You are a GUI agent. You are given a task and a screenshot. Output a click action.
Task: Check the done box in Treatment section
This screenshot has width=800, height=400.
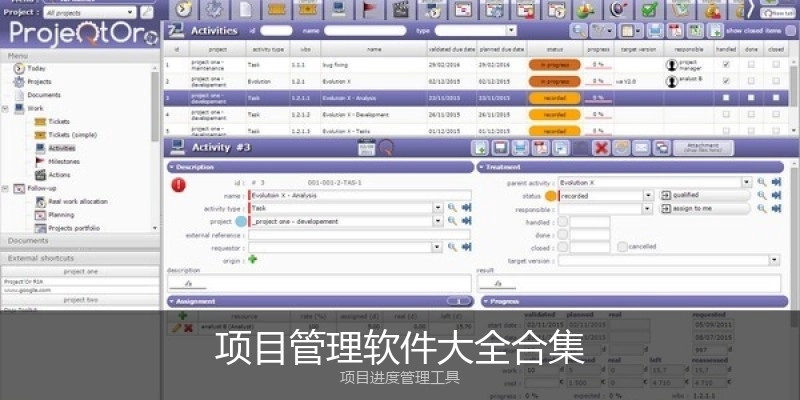562,235
